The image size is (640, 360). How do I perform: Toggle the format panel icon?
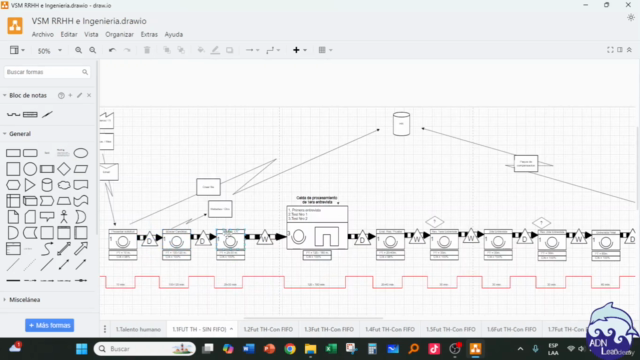click(620, 50)
